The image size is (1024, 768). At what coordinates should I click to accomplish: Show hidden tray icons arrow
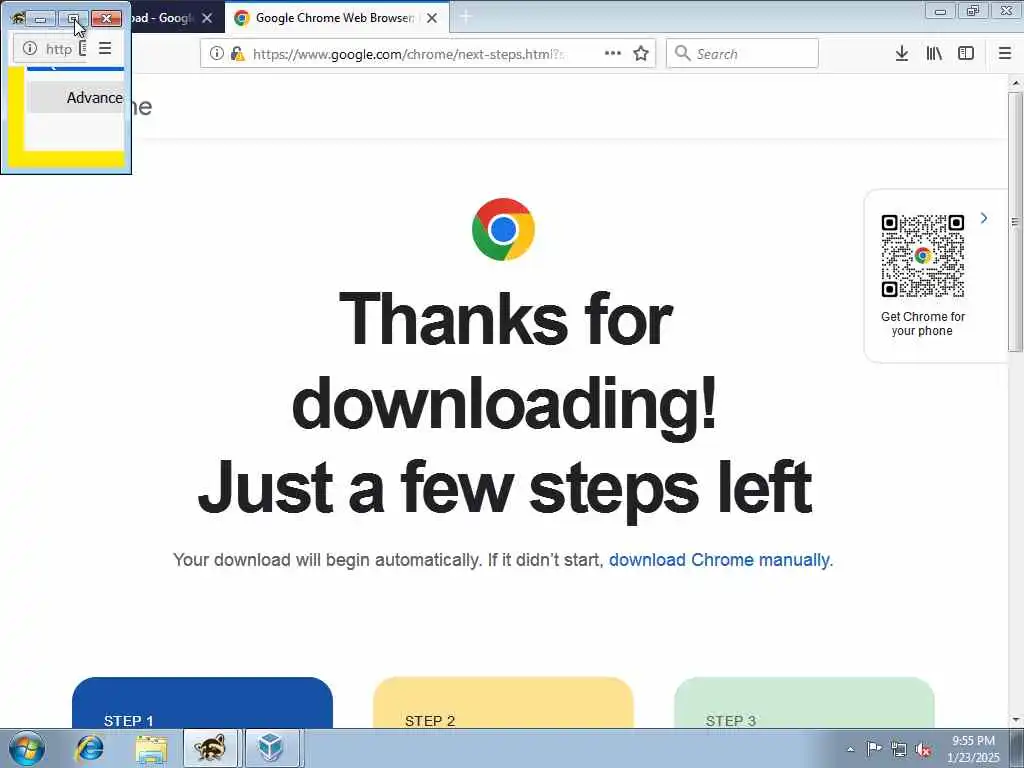click(850, 749)
